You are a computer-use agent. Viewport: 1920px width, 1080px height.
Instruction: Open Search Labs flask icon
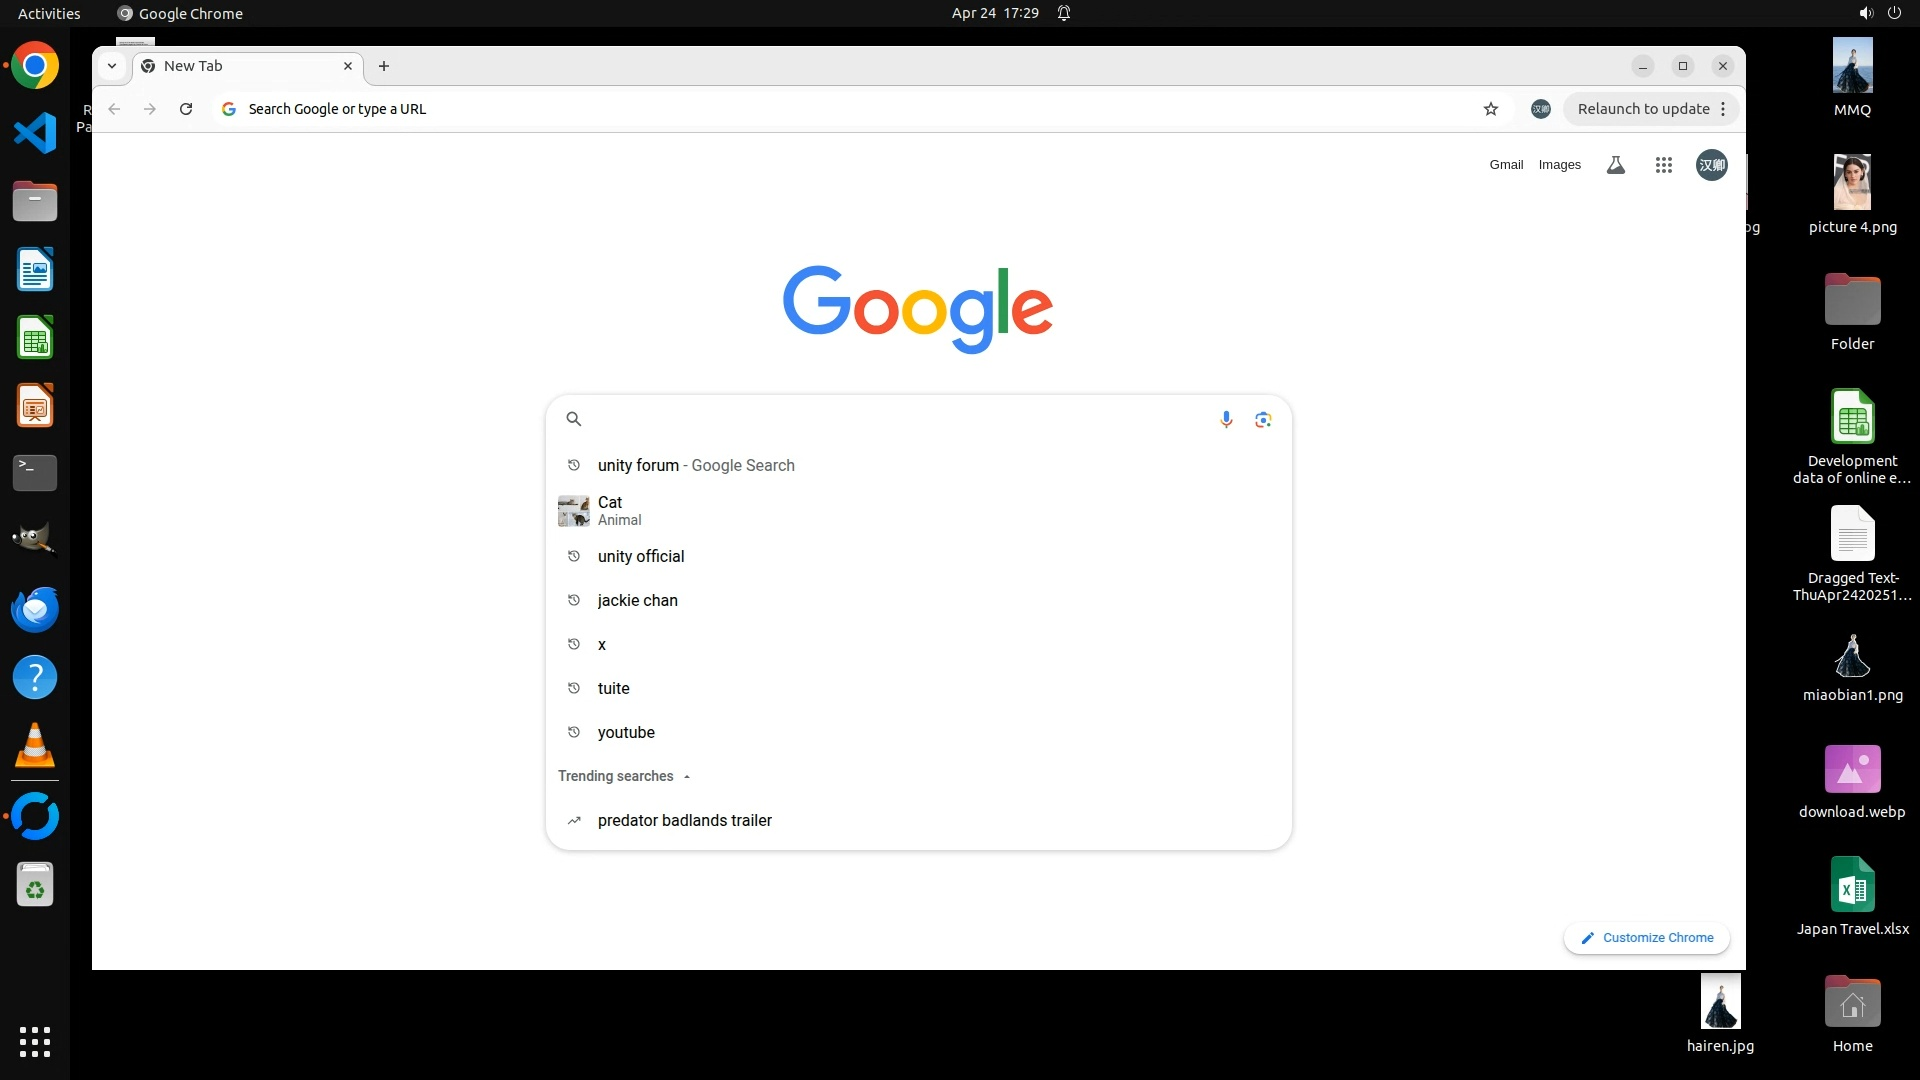(x=1616, y=165)
